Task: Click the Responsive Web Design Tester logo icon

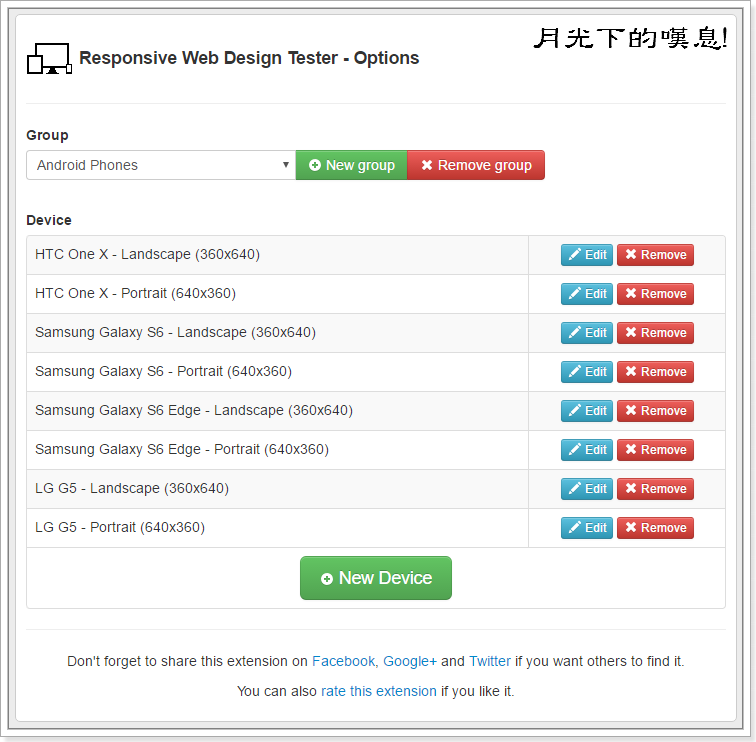Action: [48, 59]
